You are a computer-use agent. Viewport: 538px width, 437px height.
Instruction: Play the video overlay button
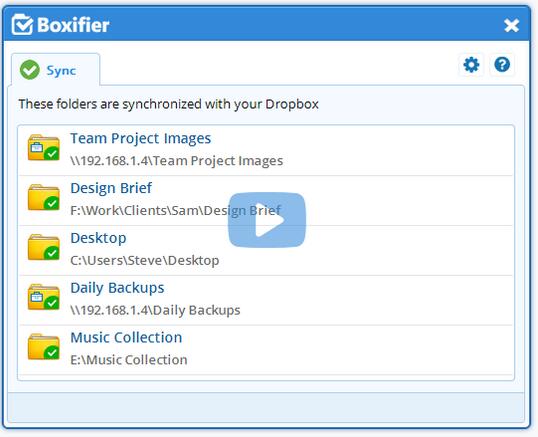pos(267,220)
